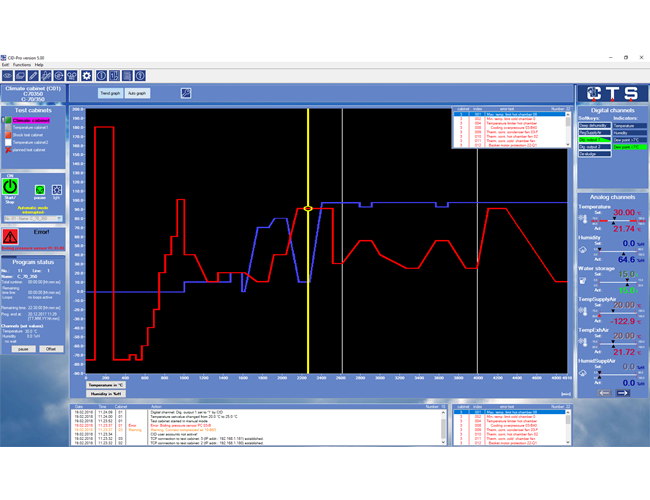Click the graph options icon beside Auto graph
This screenshot has height=500, width=650.
point(185,93)
